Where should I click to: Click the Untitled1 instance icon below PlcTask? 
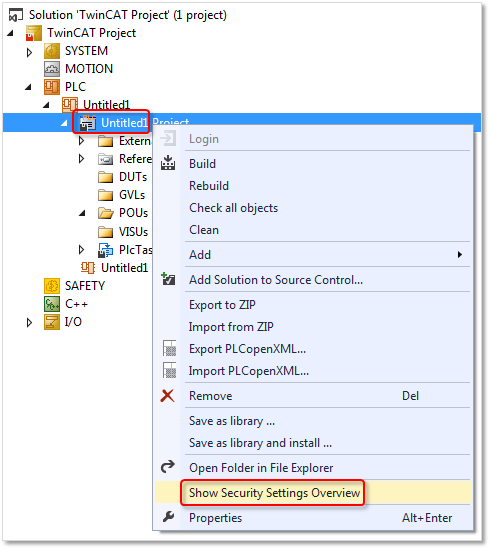[x=88, y=268]
